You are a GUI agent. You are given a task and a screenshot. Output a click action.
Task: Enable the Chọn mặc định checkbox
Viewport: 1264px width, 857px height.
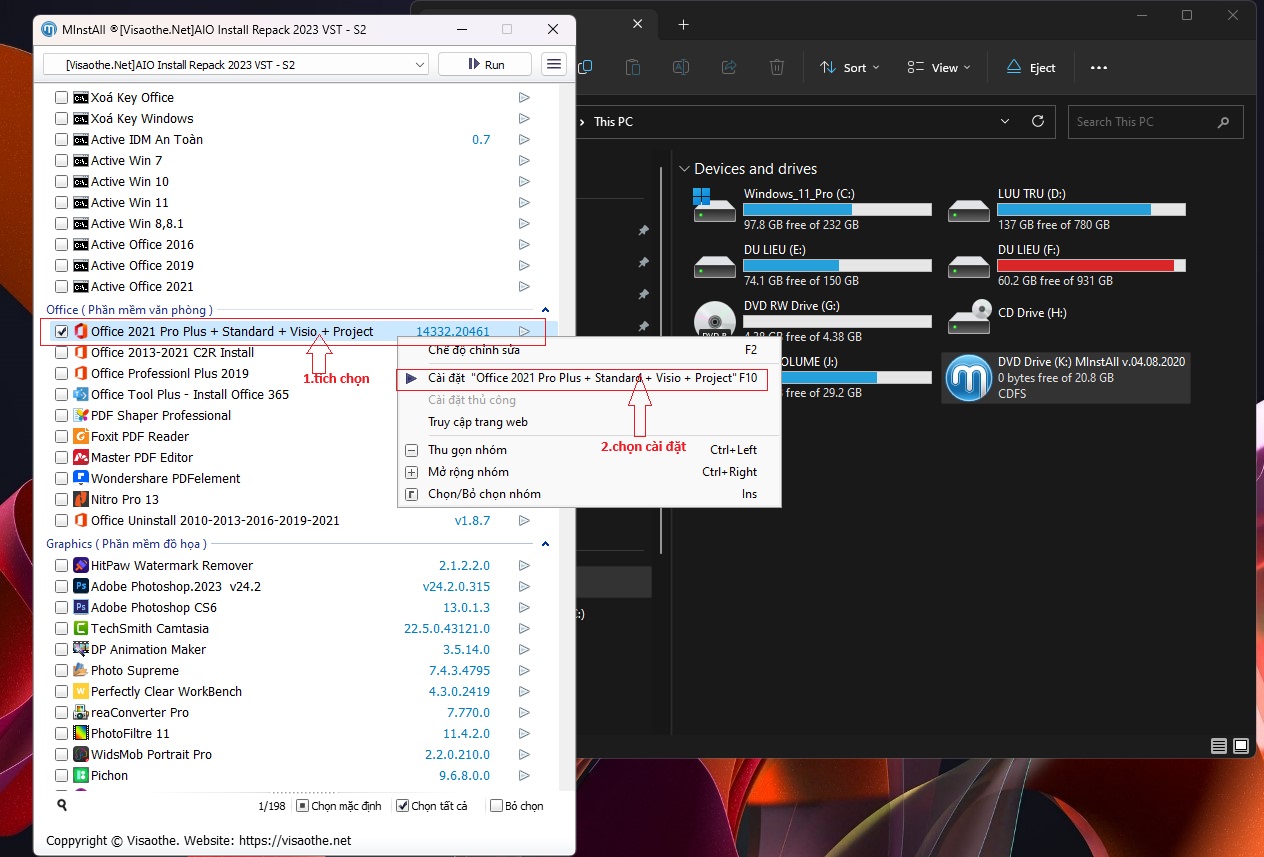(x=303, y=806)
